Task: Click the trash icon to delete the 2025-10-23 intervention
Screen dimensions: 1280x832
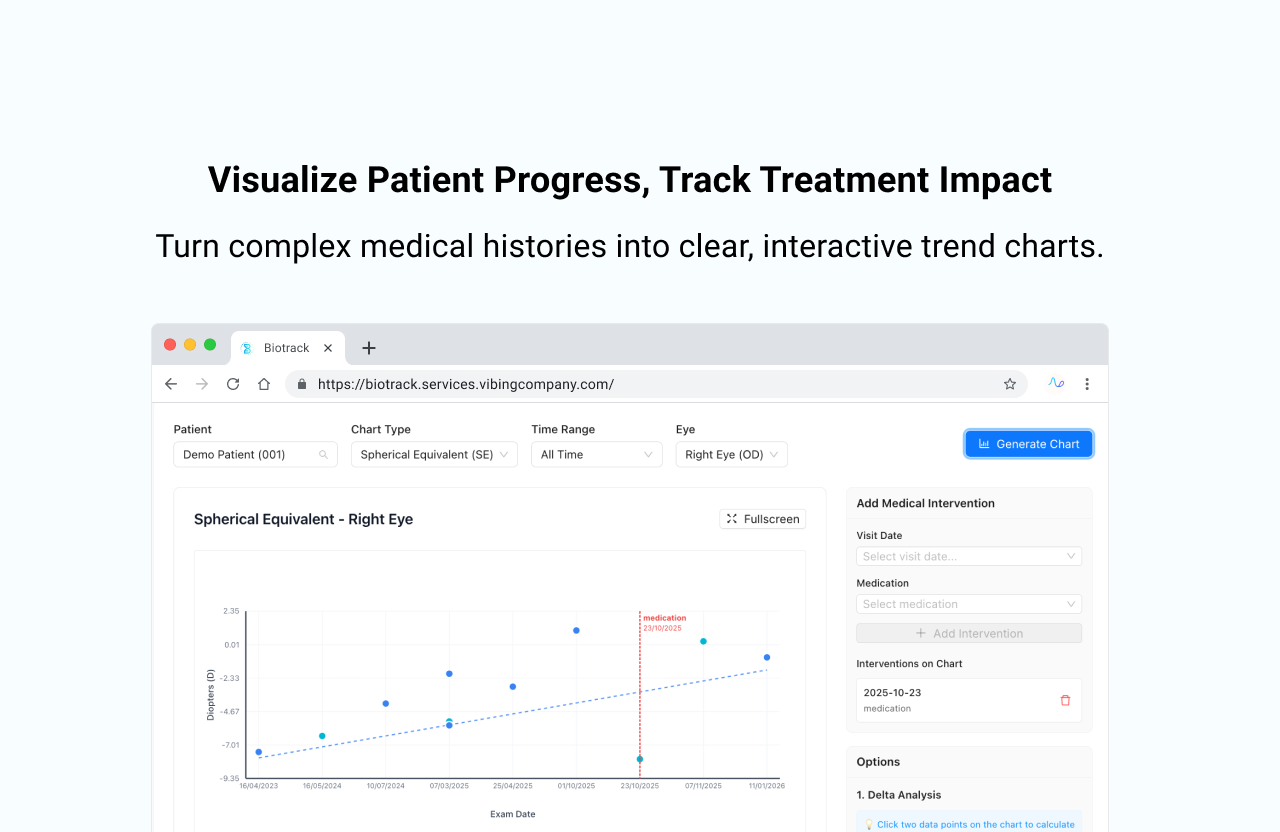Action: pos(1065,700)
